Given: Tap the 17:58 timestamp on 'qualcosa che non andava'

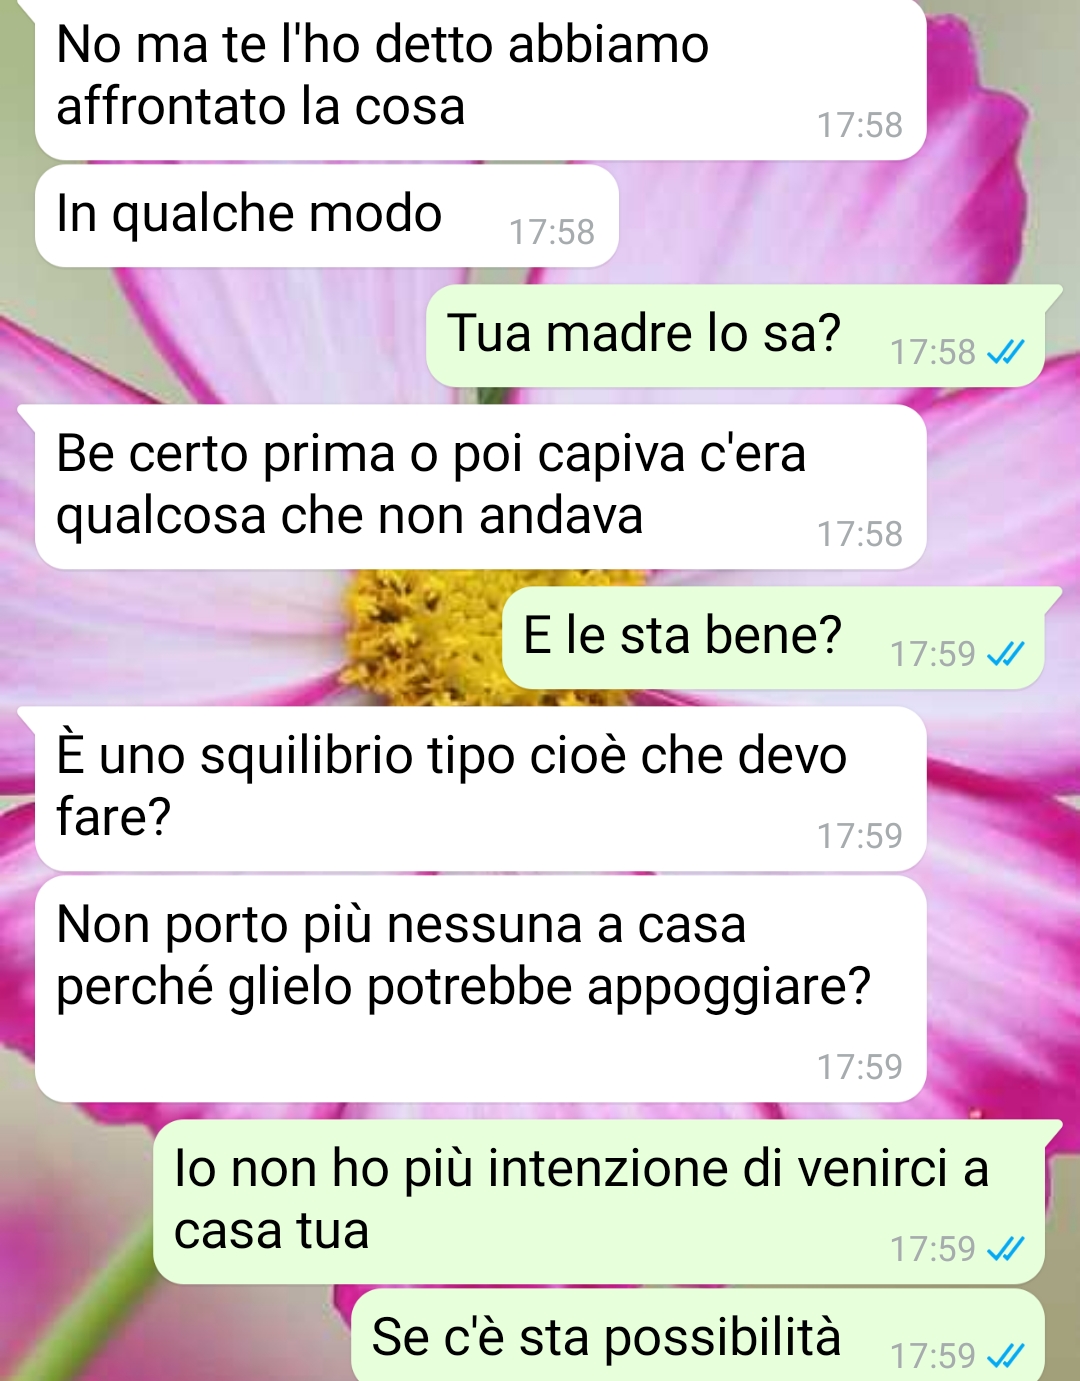Looking at the screenshot, I should click(860, 534).
